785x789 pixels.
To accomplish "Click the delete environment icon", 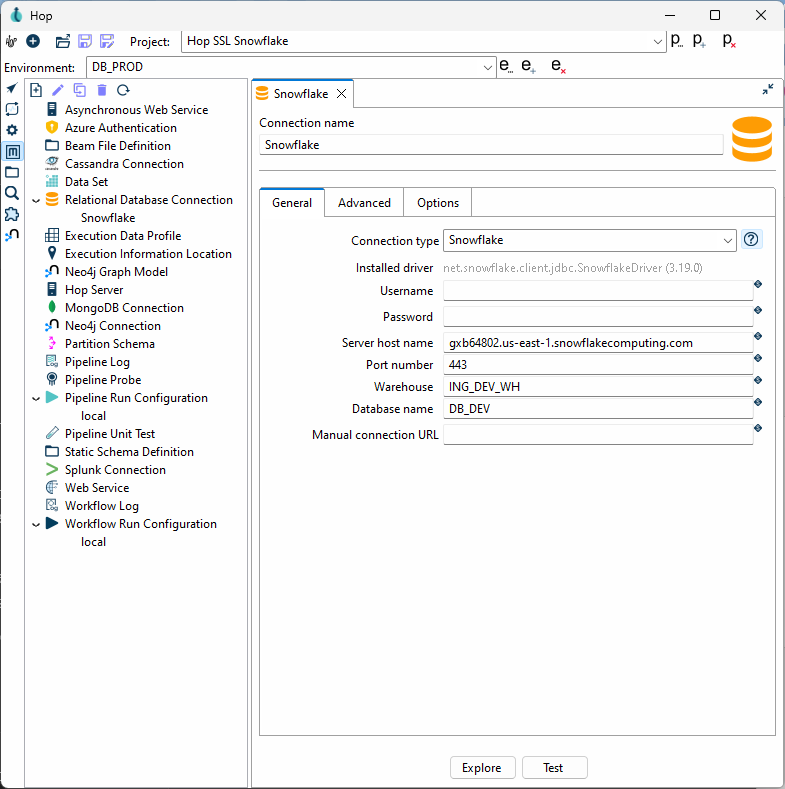I will [x=559, y=67].
